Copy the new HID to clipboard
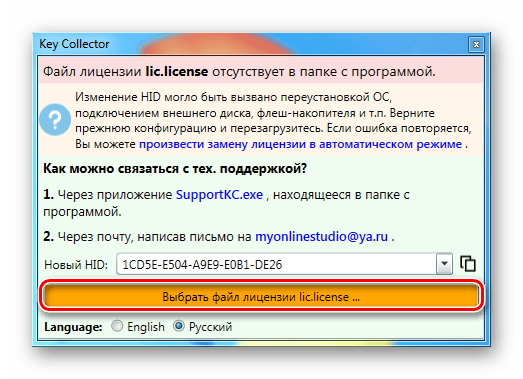The height and width of the screenshot is (379, 523). [468, 264]
